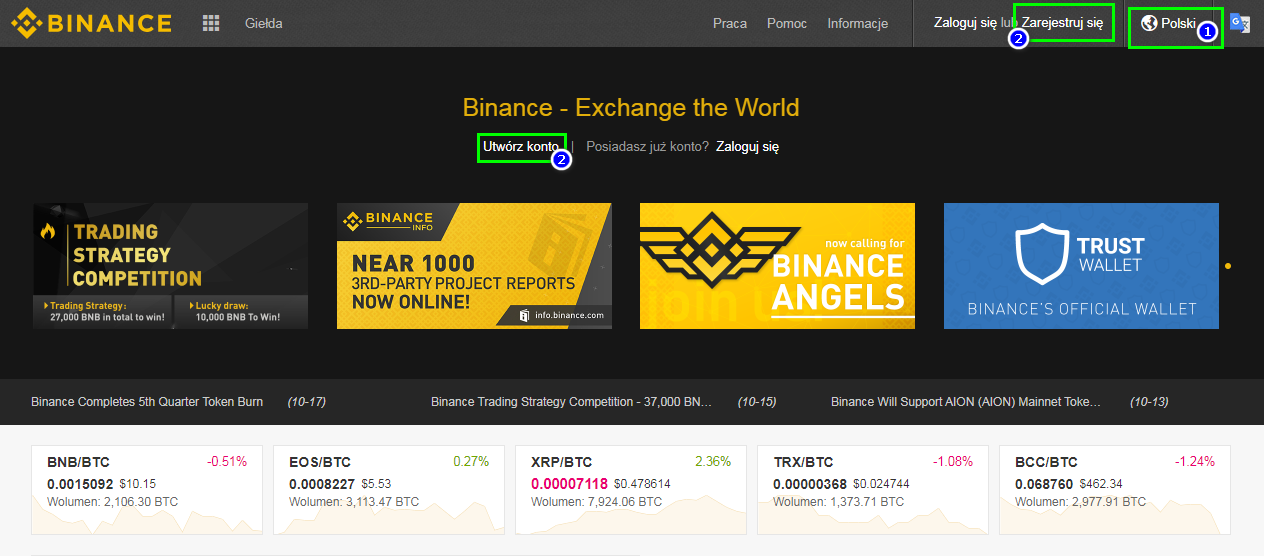Open the 5th Quarter Token Burn announcement
Image resolution: width=1264 pixels, height=556 pixels.
pos(147,402)
